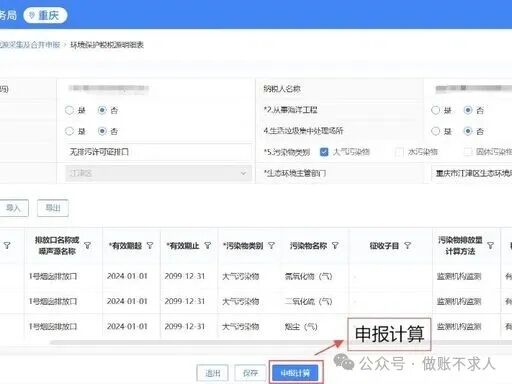The image size is (512, 384).
Task: Click the 无排污许可证排口 input field
Action: [158, 152]
